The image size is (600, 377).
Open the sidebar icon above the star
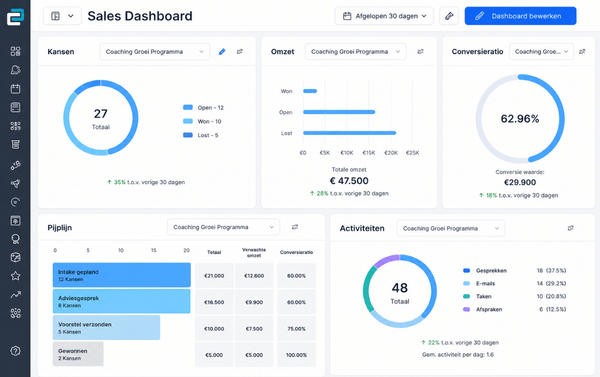coord(15,258)
